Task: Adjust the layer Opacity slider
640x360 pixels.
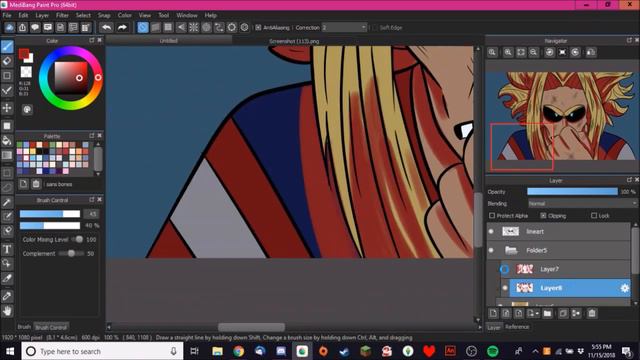Action: point(572,191)
